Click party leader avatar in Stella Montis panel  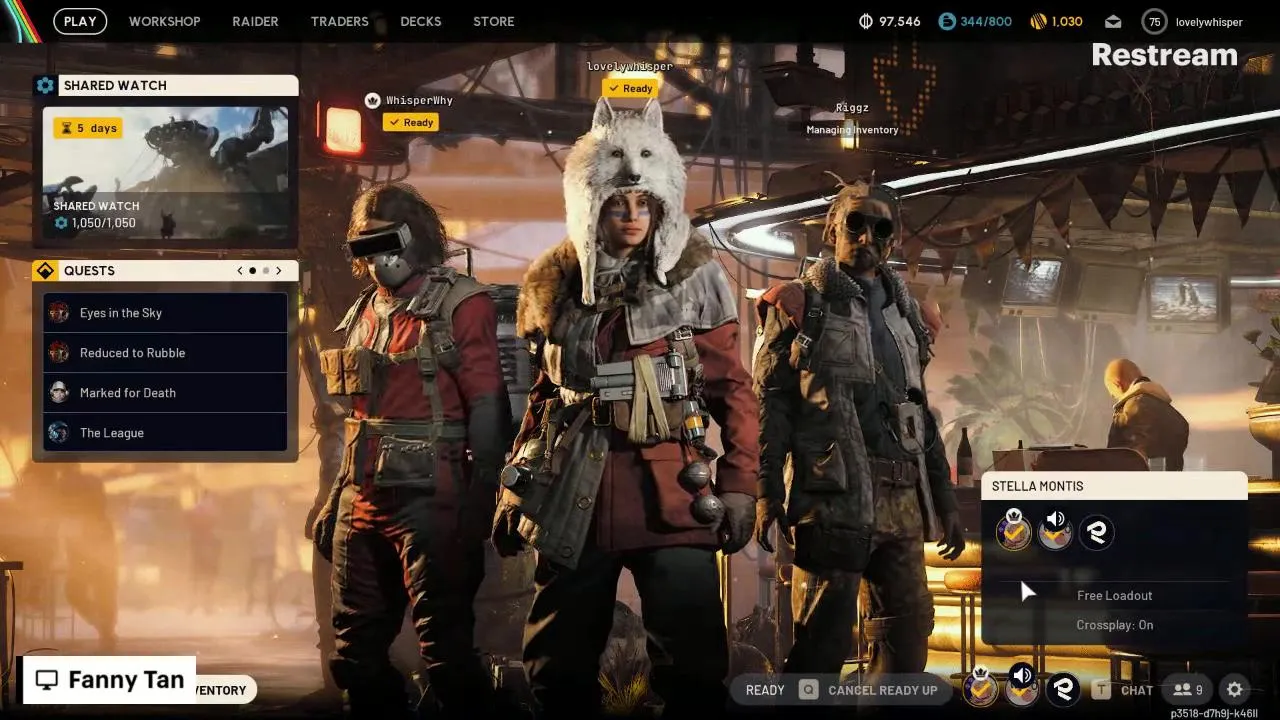pyautogui.click(x=1014, y=531)
